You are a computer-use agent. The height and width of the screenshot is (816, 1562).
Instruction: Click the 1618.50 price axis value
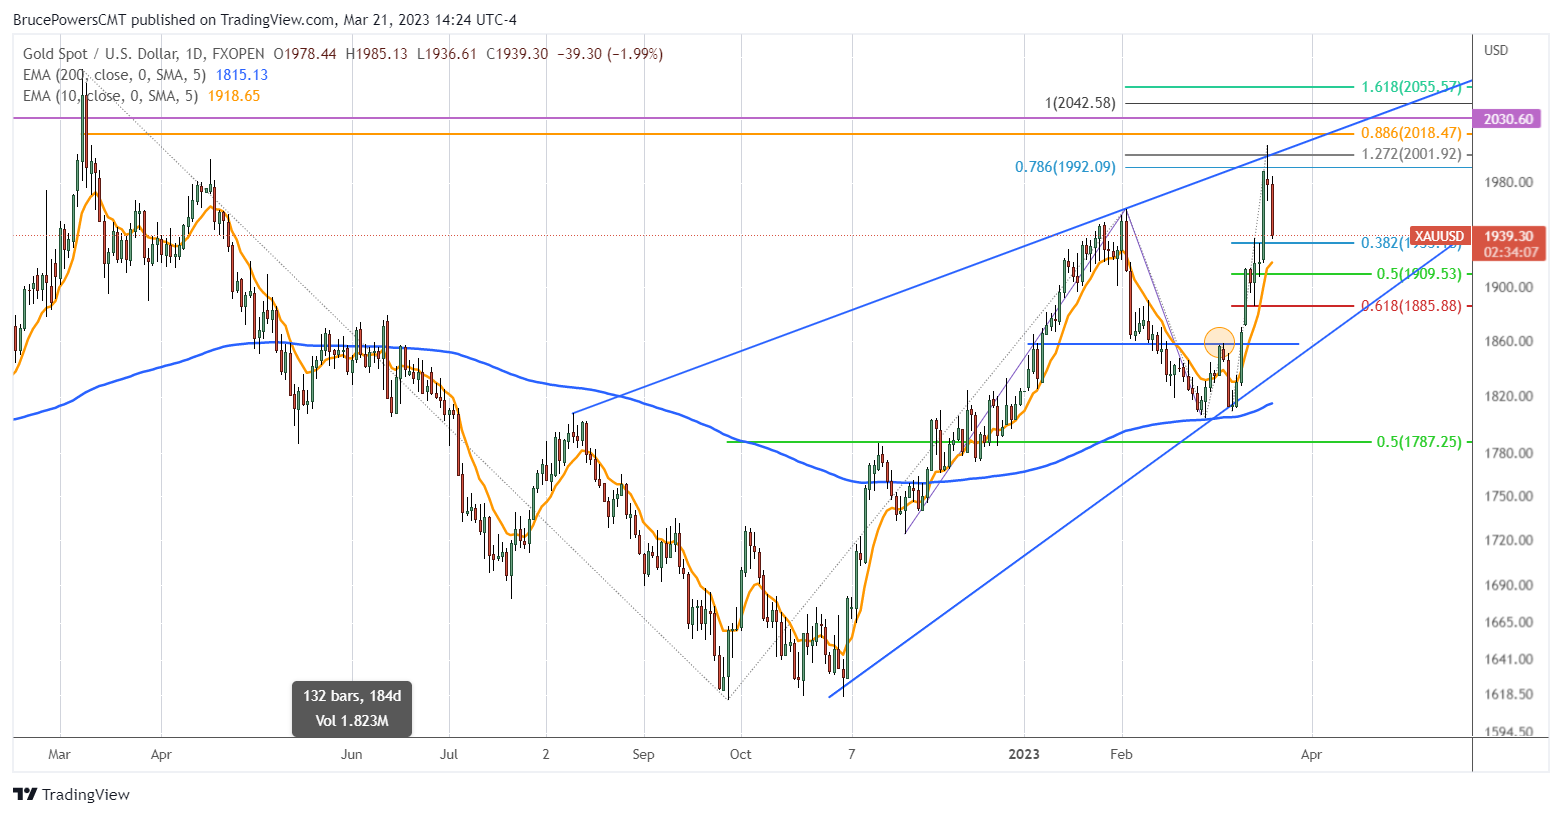coord(1508,694)
